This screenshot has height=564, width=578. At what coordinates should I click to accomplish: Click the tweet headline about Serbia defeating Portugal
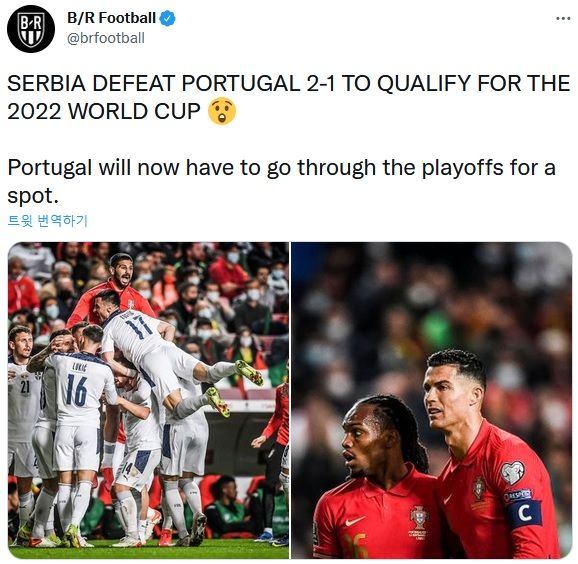[289, 97]
